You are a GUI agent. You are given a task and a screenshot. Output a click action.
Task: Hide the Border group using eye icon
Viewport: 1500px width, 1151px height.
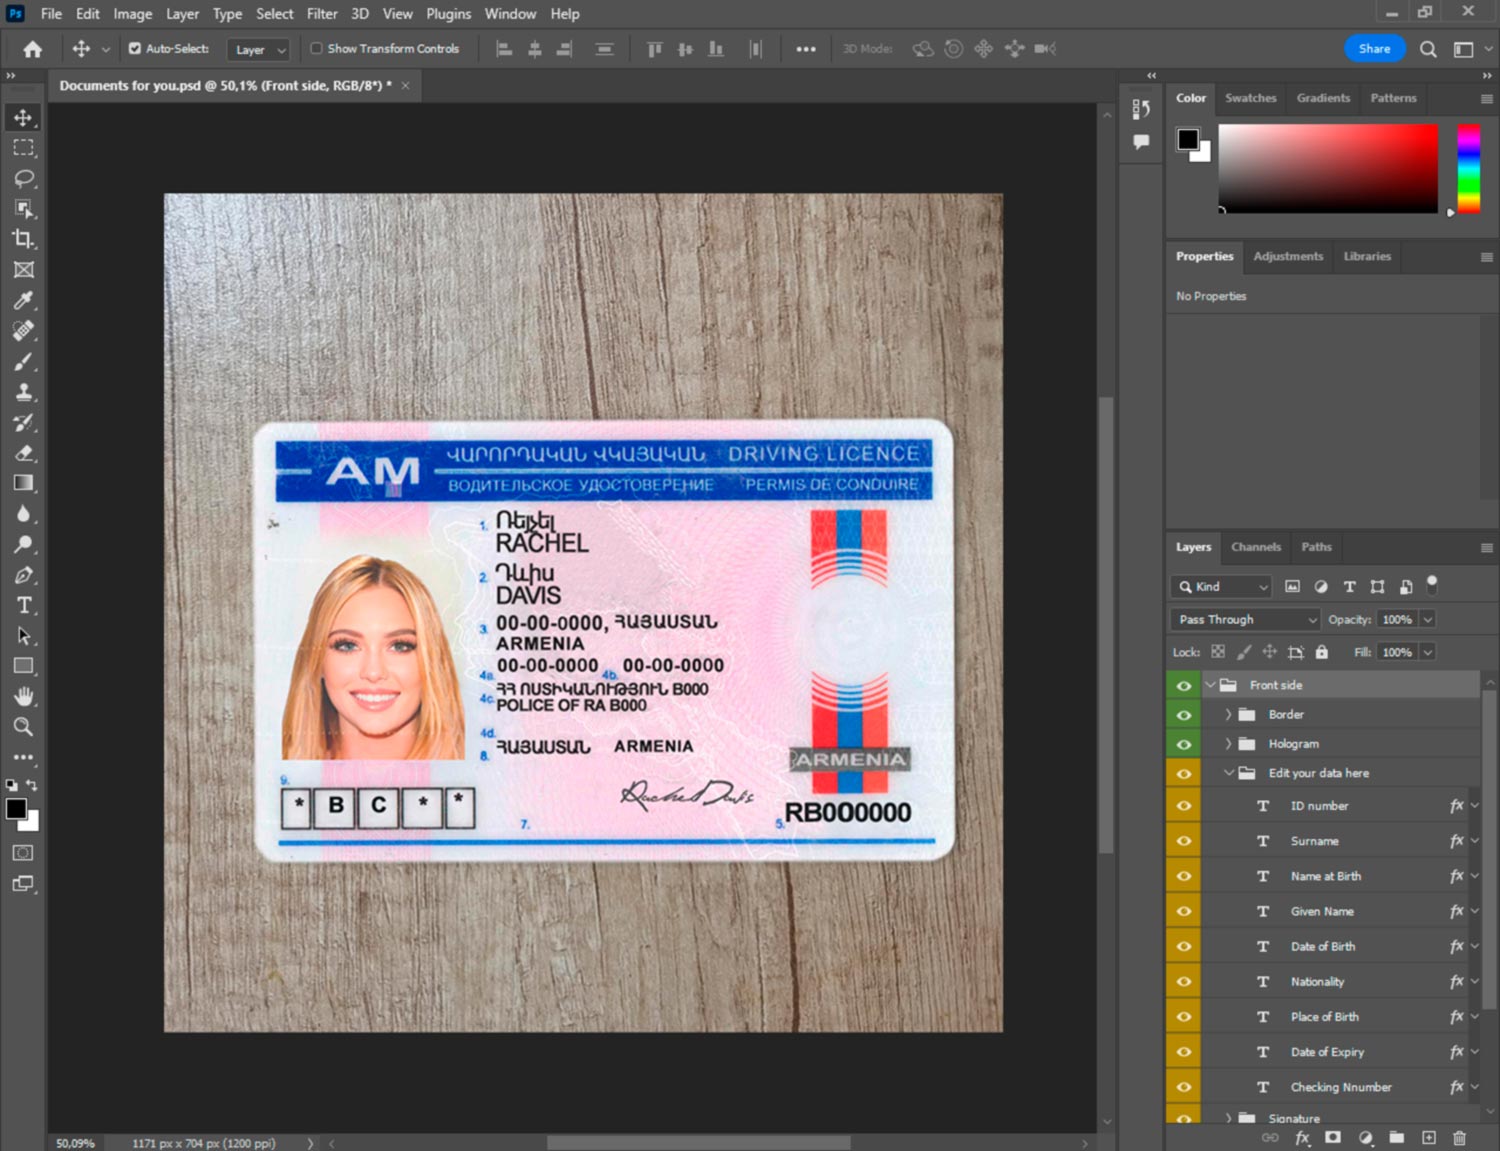click(1184, 715)
